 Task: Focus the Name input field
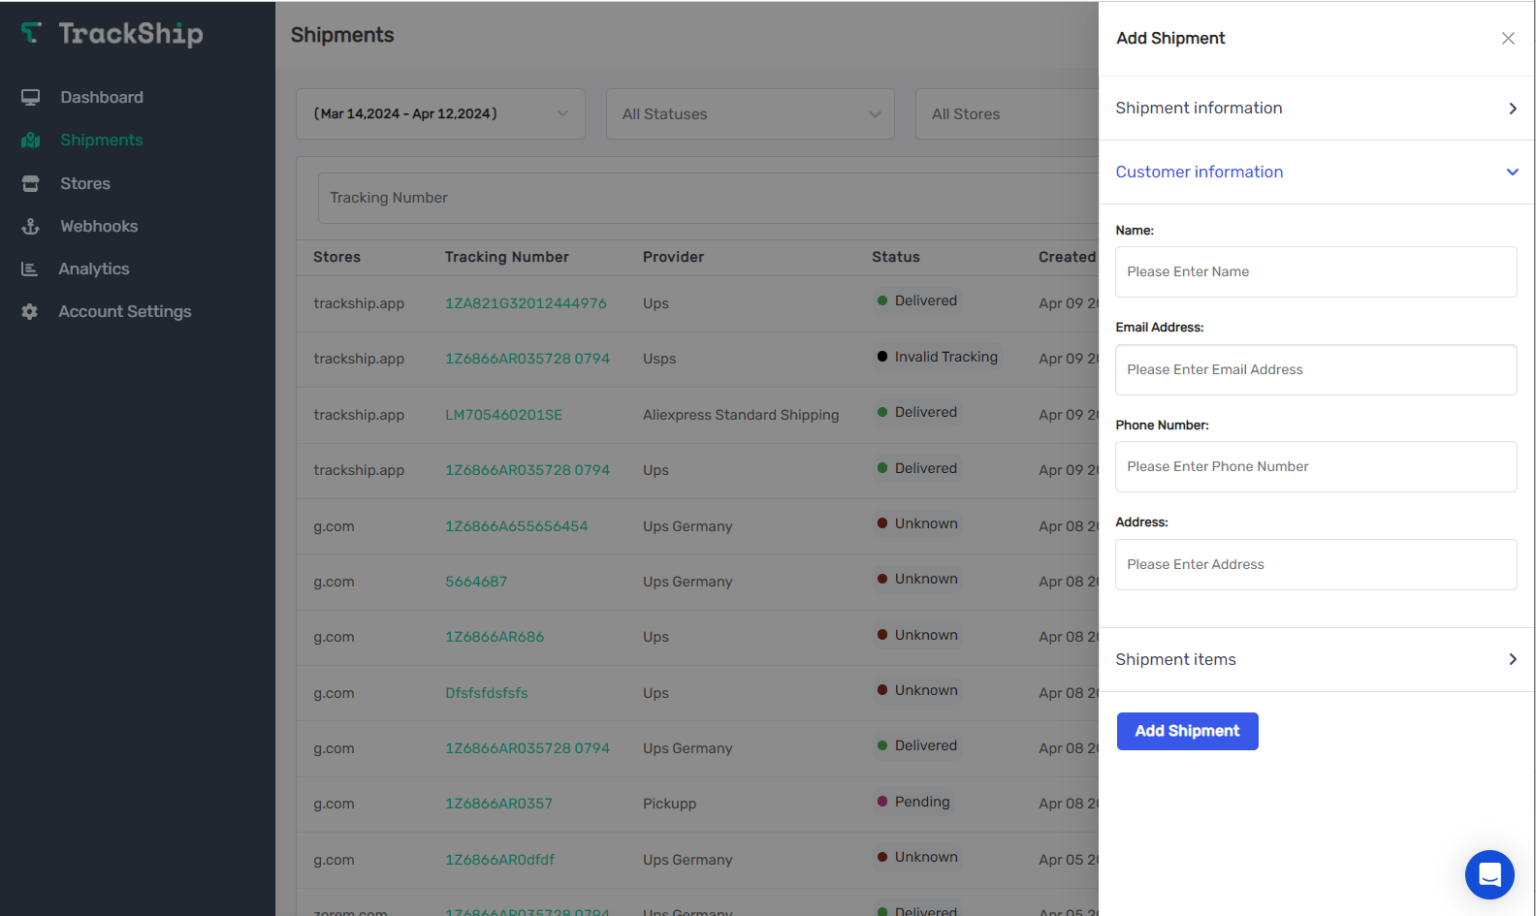(x=1316, y=272)
